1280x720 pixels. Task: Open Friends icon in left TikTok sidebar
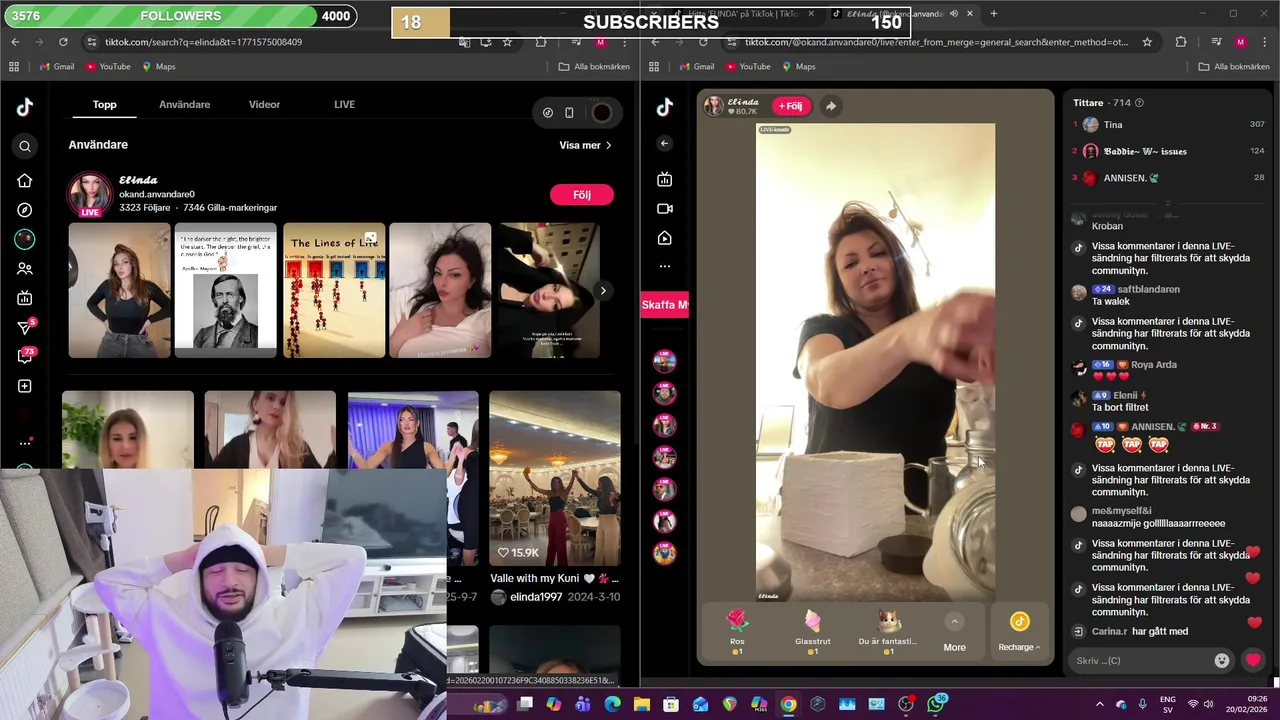pyautogui.click(x=25, y=269)
